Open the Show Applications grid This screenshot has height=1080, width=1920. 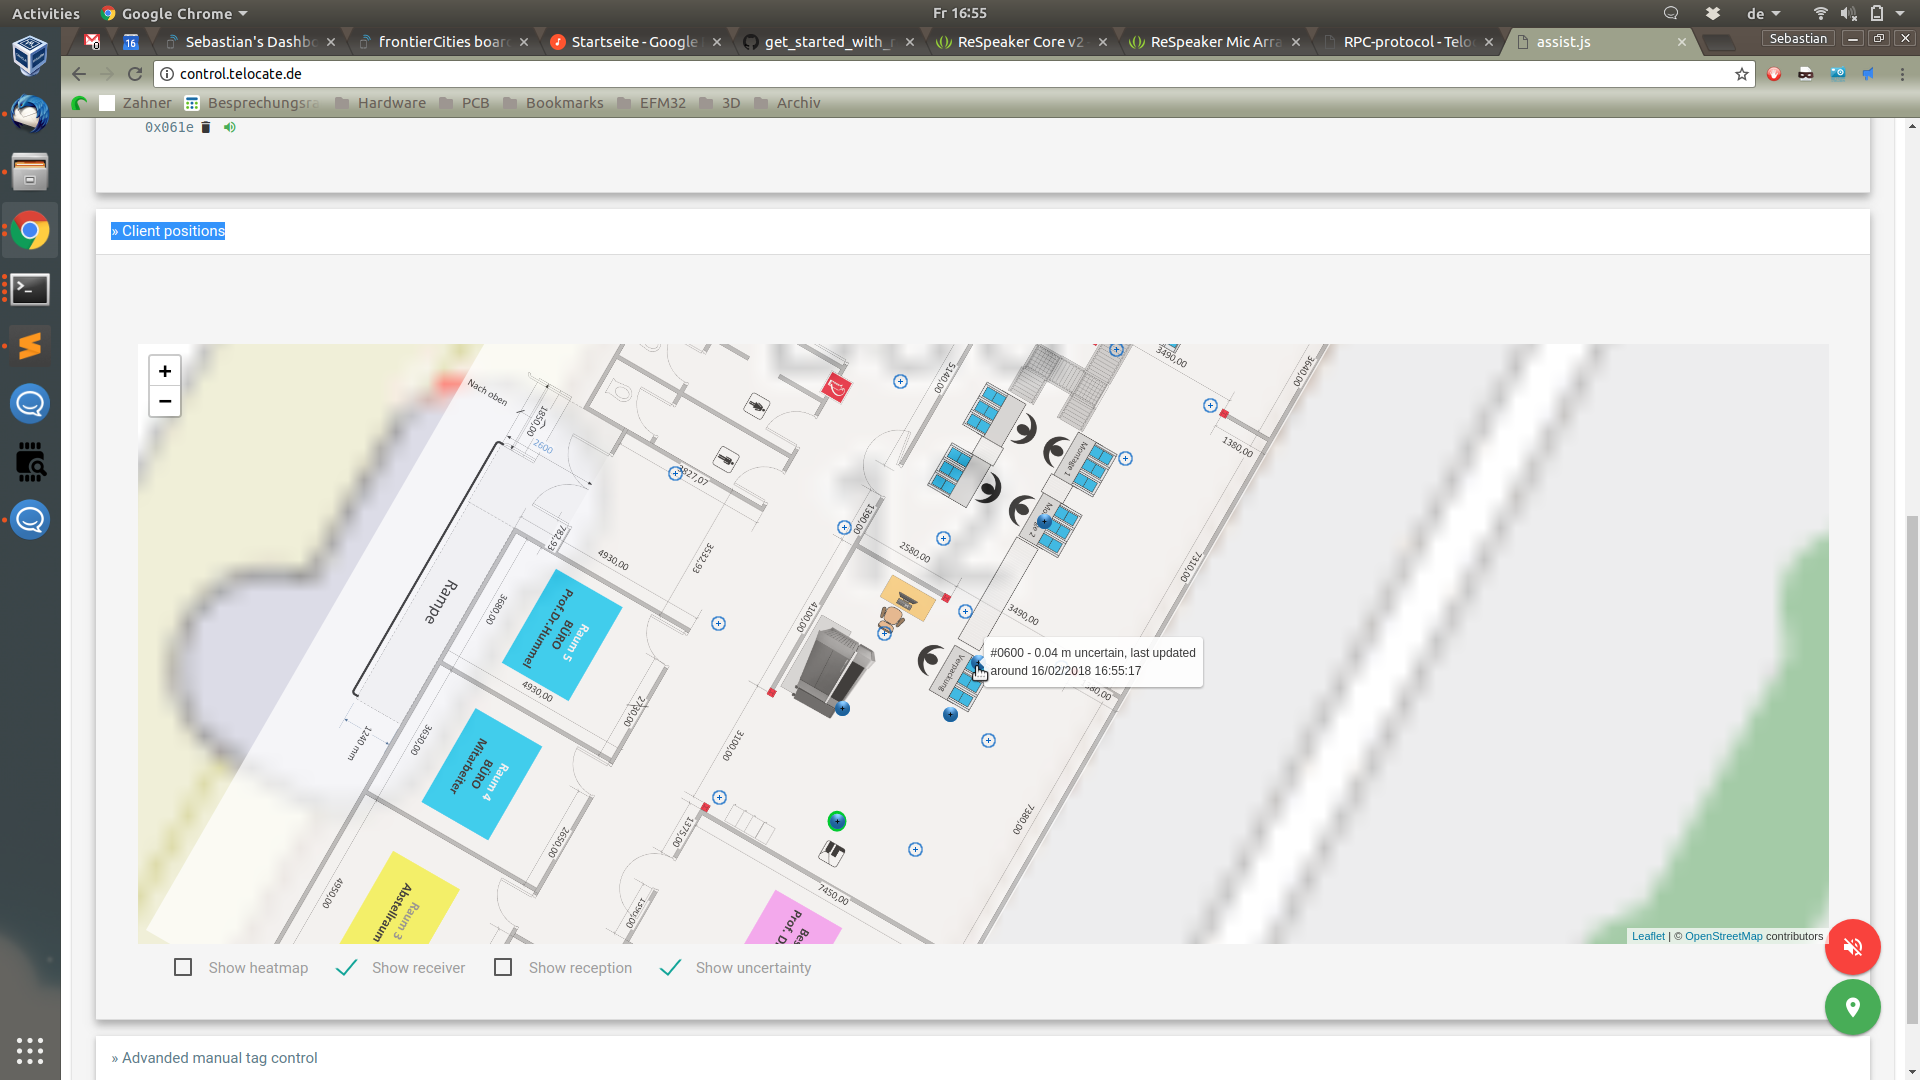click(x=30, y=1051)
